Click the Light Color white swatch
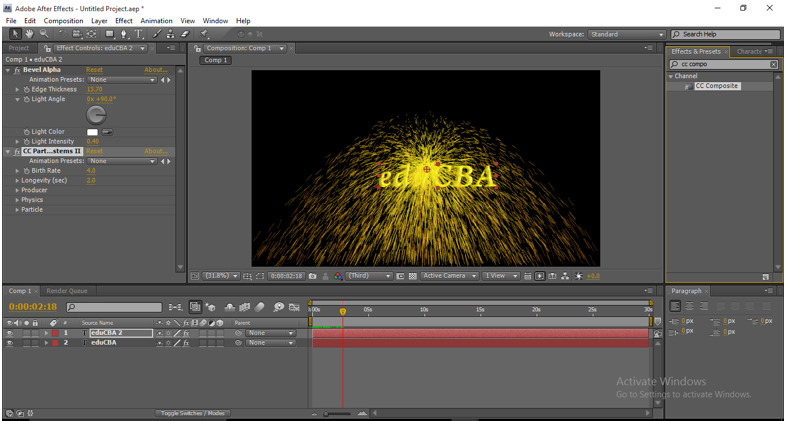Image resolution: width=787 pixels, height=421 pixels. coord(93,132)
